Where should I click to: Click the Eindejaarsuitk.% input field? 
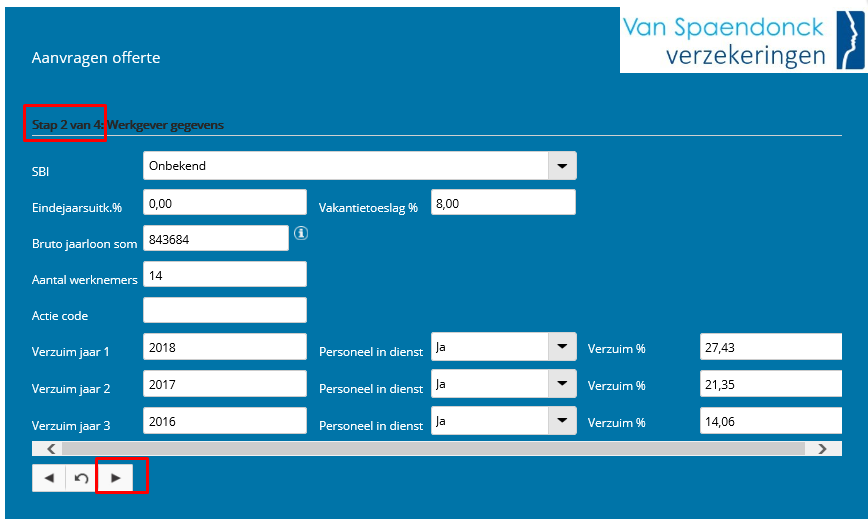tap(225, 202)
